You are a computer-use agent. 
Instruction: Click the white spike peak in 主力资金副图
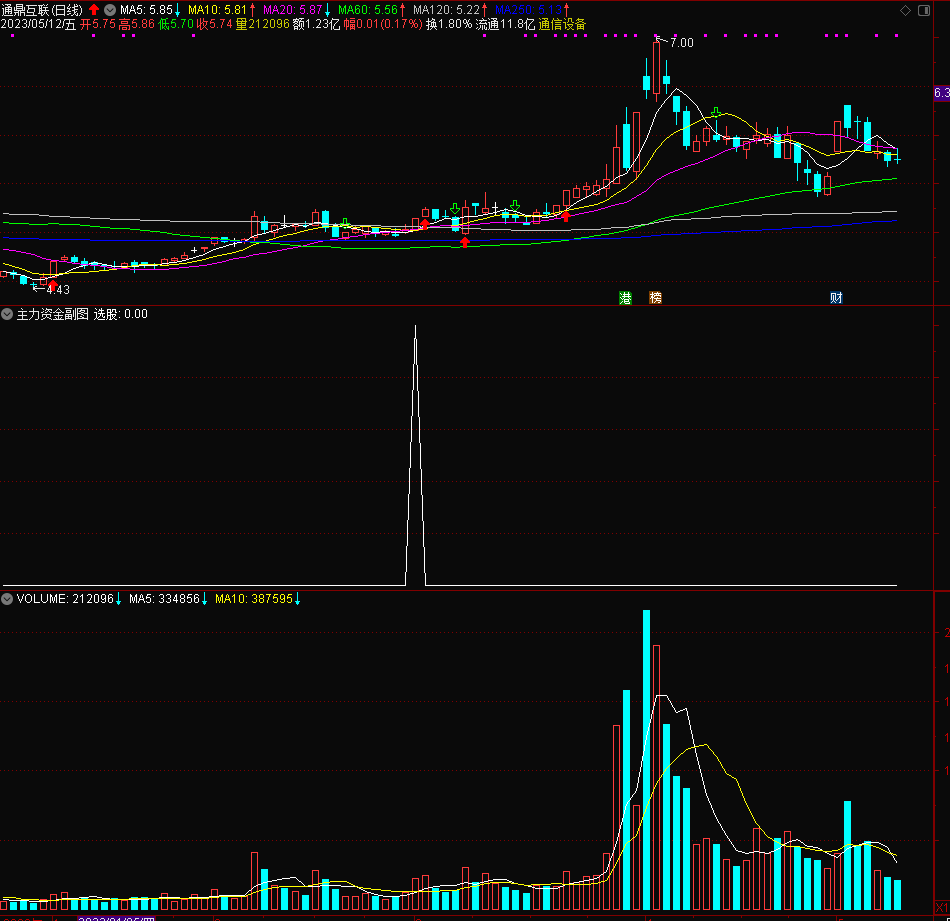pos(416,328)
